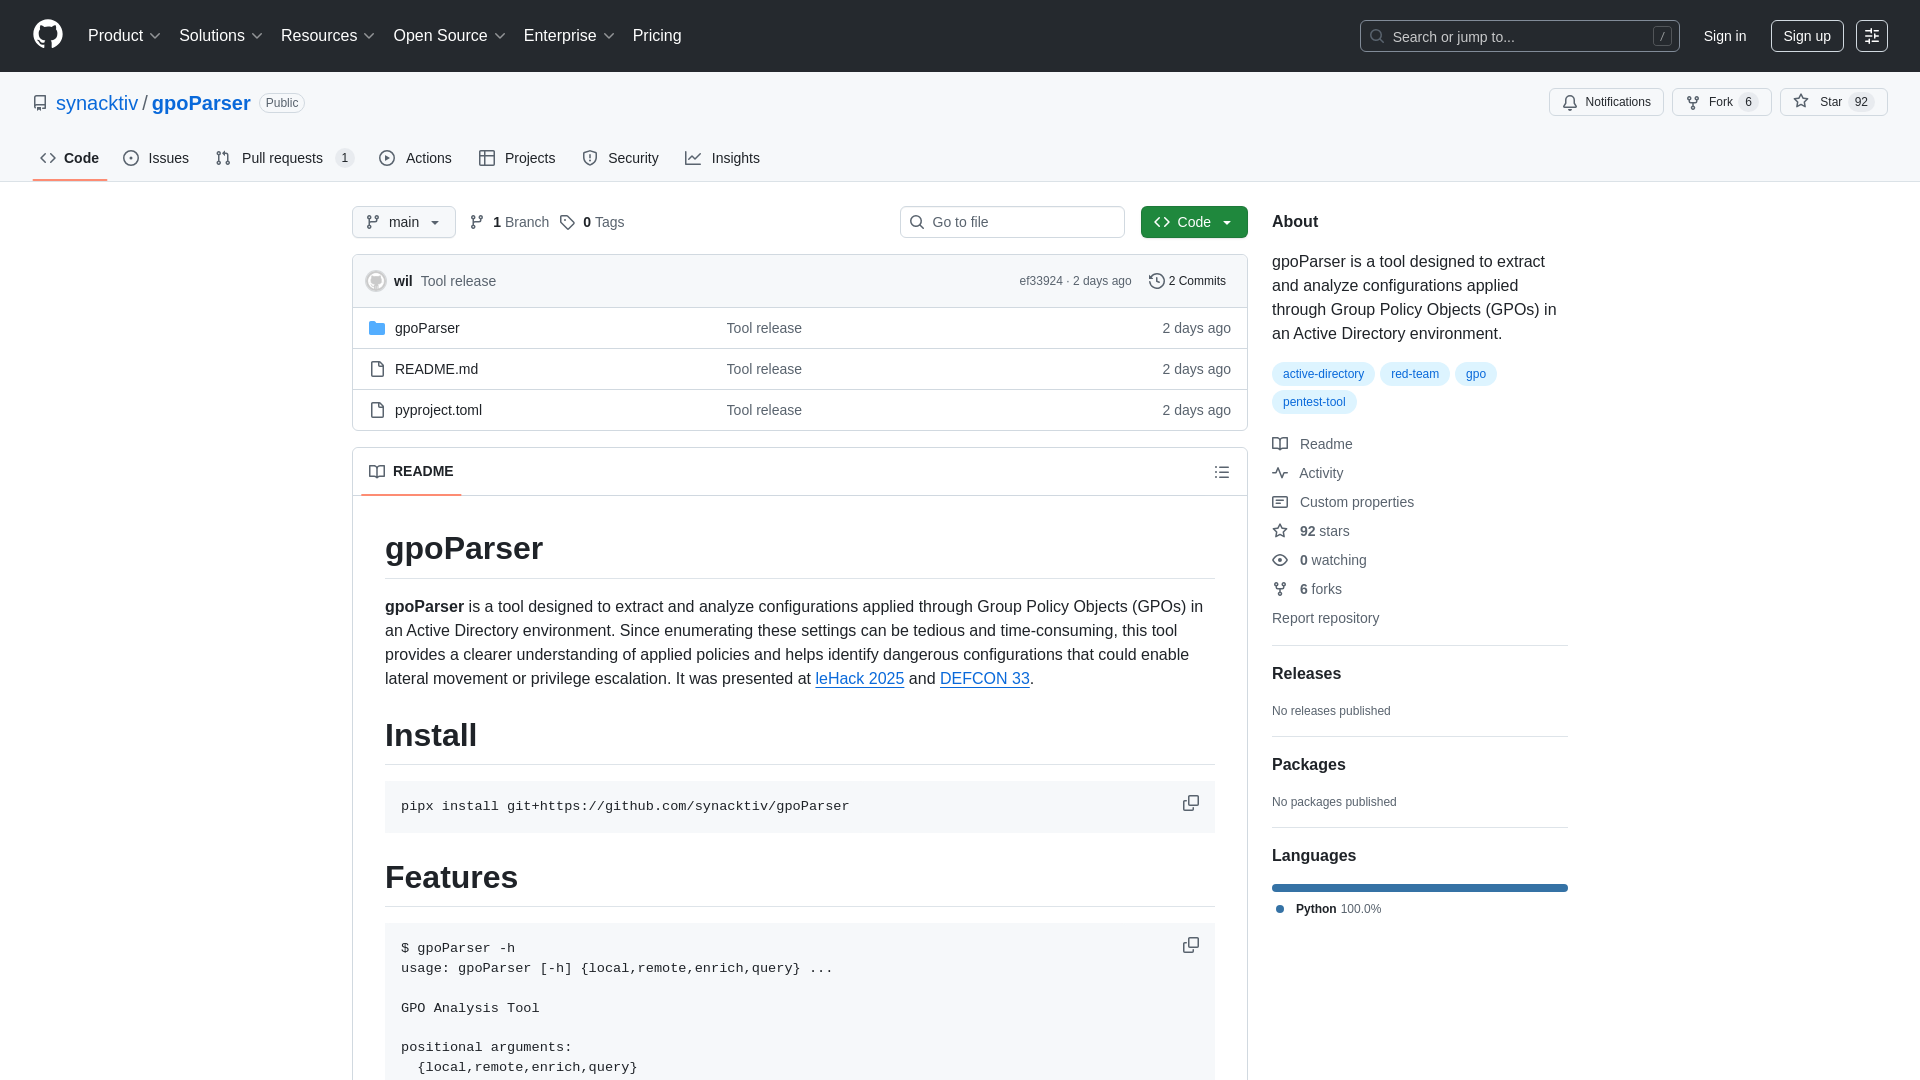
Task: Click the pentest-tool topic tag
Action: [1314, 402]
